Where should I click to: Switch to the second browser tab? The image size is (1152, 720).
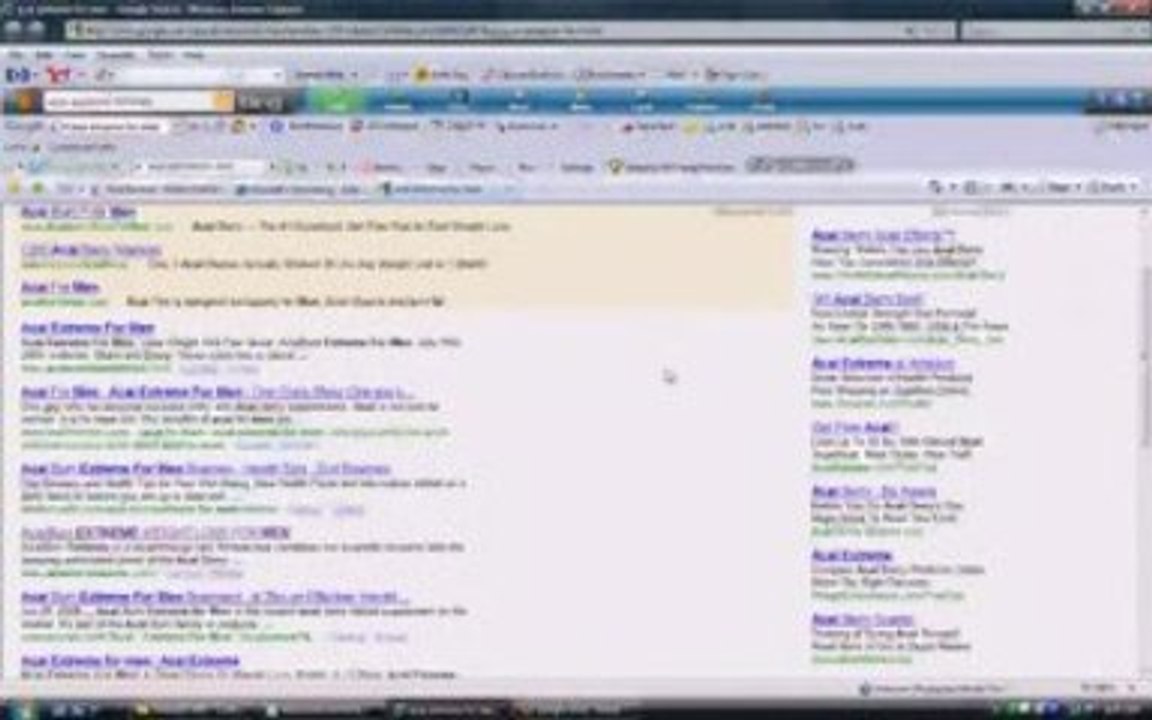300,190
